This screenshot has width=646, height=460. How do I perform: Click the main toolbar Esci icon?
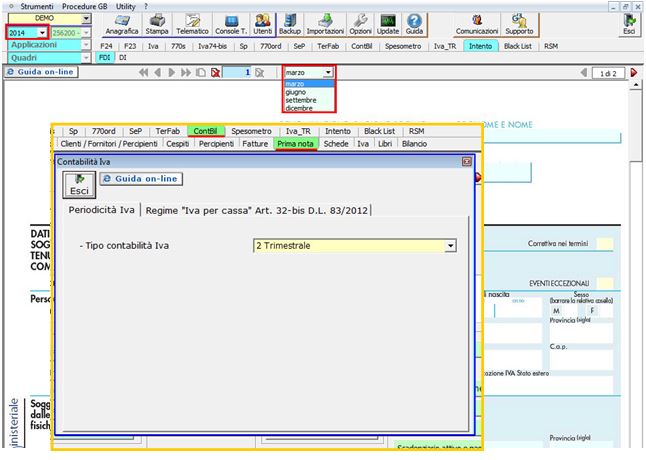pyautogui.click(x=629, y=24)
